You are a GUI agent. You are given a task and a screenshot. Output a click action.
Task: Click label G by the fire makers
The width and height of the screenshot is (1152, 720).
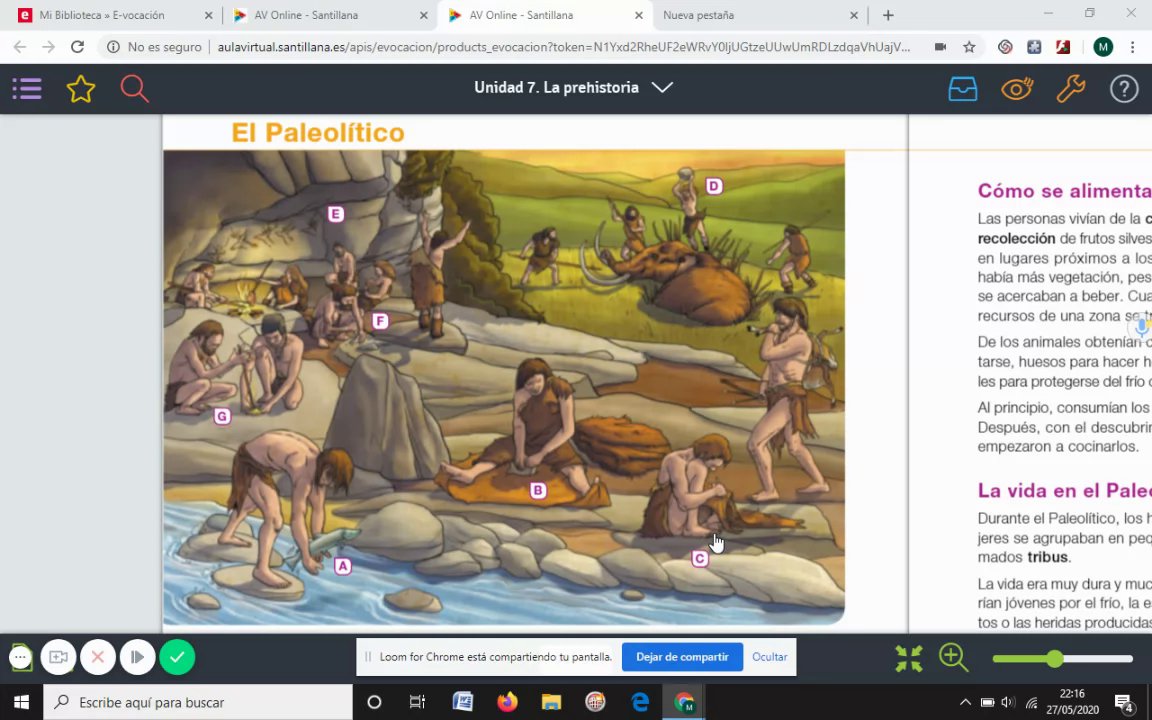pos(222,417)
